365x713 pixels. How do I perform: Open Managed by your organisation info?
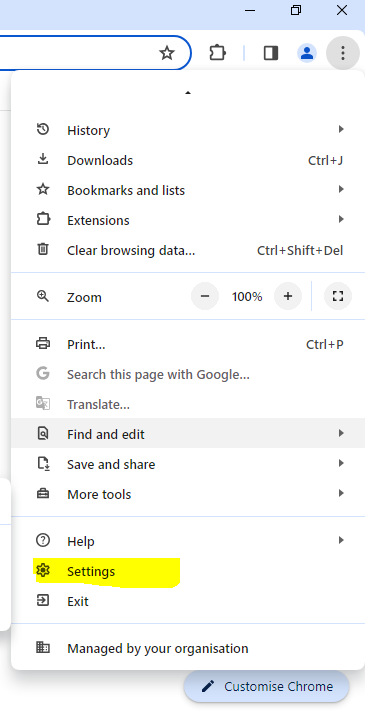pos(188,648)
